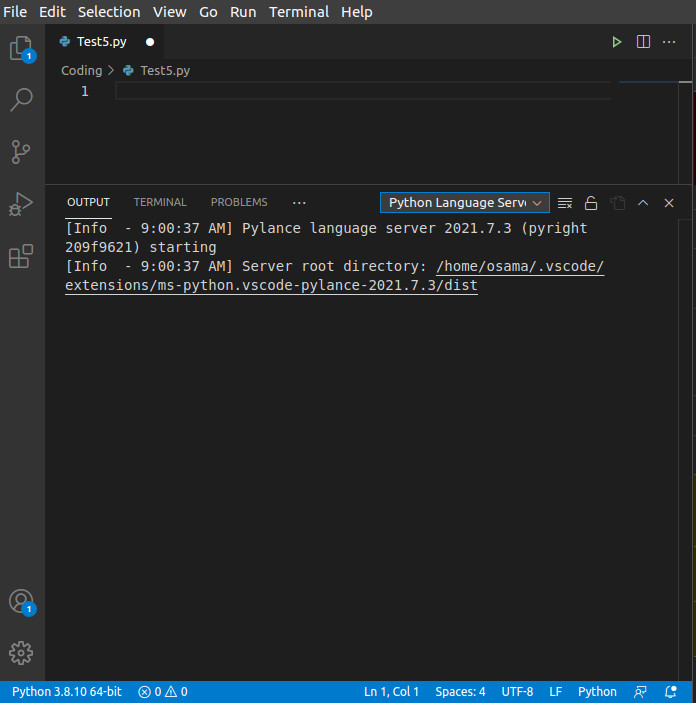
Task: Change end of line sequence LF
Action: pos(555,692)
